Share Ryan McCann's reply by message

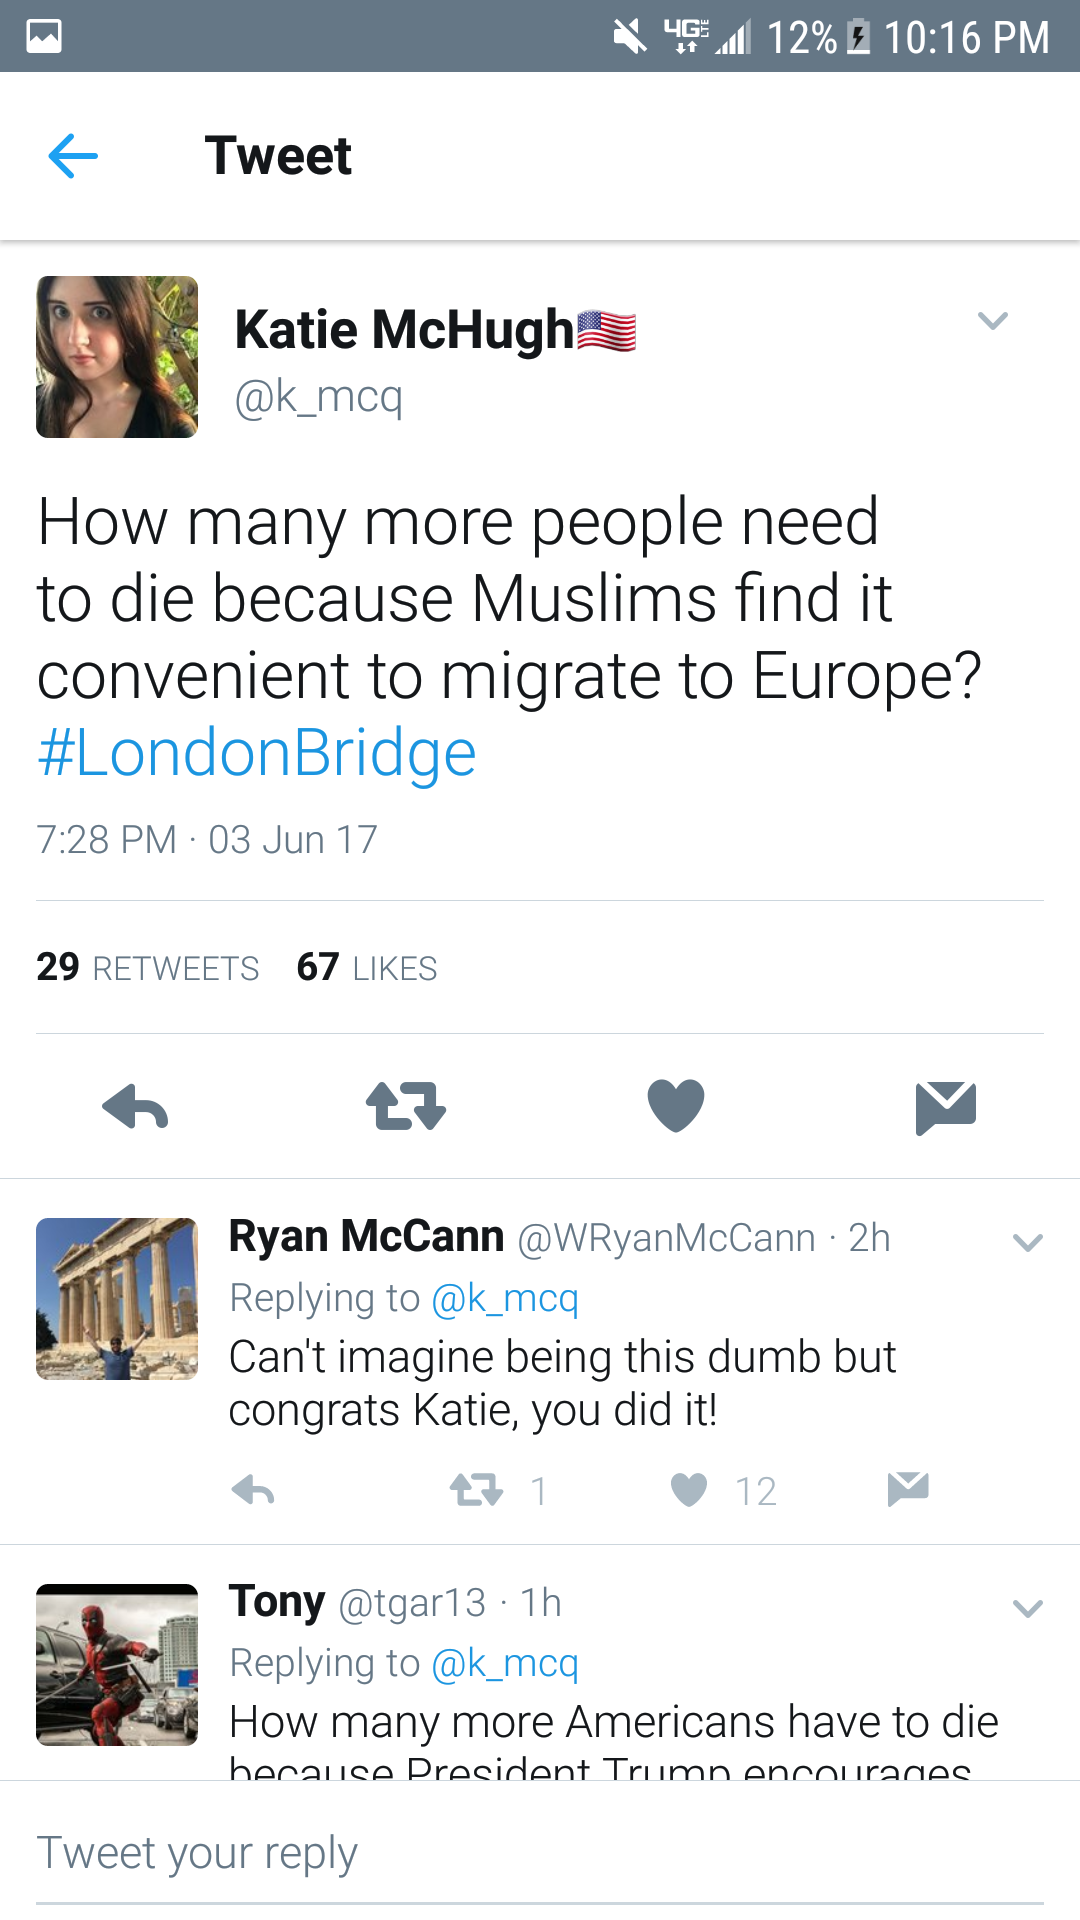[908, 1489]
